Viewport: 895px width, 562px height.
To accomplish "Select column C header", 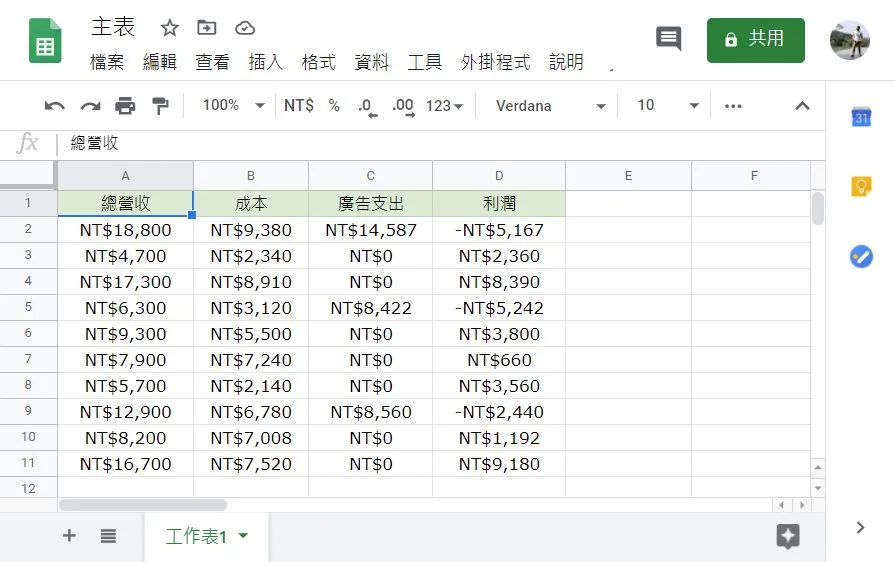I will [370, 176].
